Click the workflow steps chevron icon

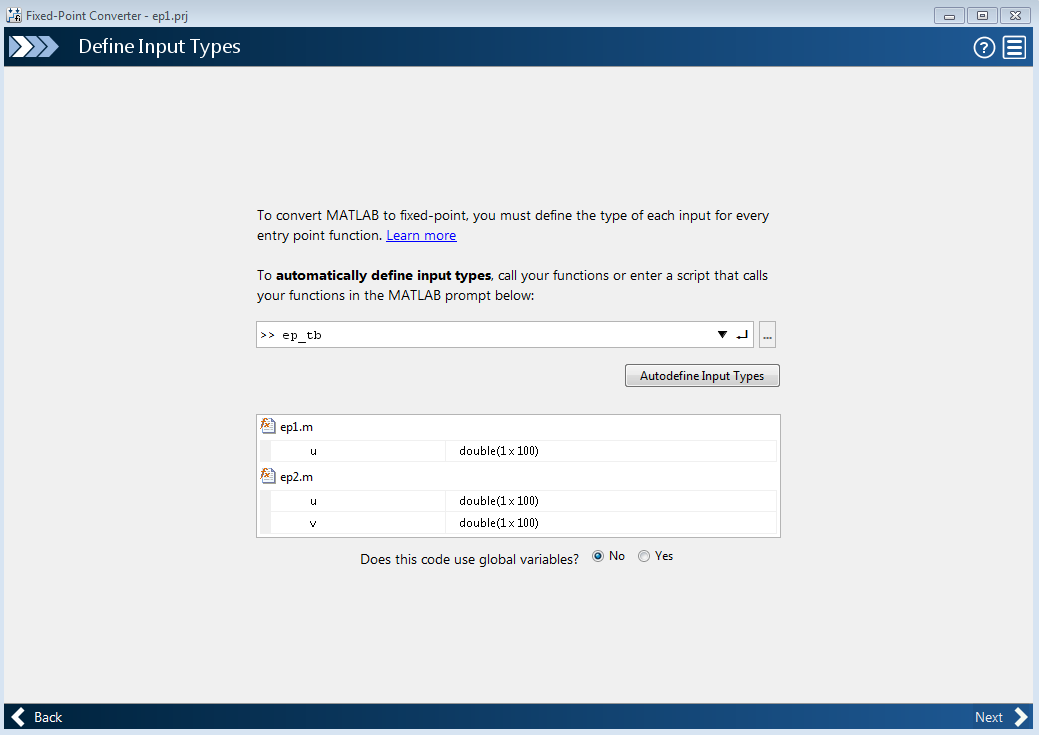click(34, 47)
